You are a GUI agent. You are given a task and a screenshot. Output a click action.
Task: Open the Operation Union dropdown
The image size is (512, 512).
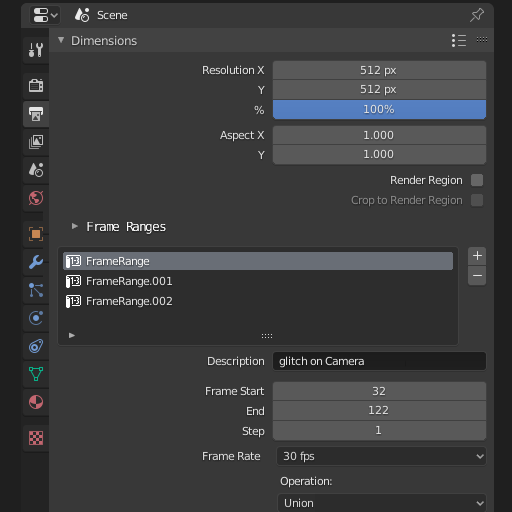tap(381, 503)
